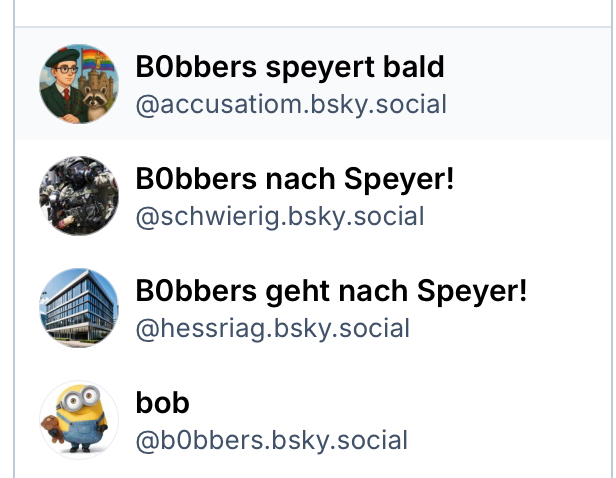Click the @accusatiom.bsky.social handle

coord(290,104)
